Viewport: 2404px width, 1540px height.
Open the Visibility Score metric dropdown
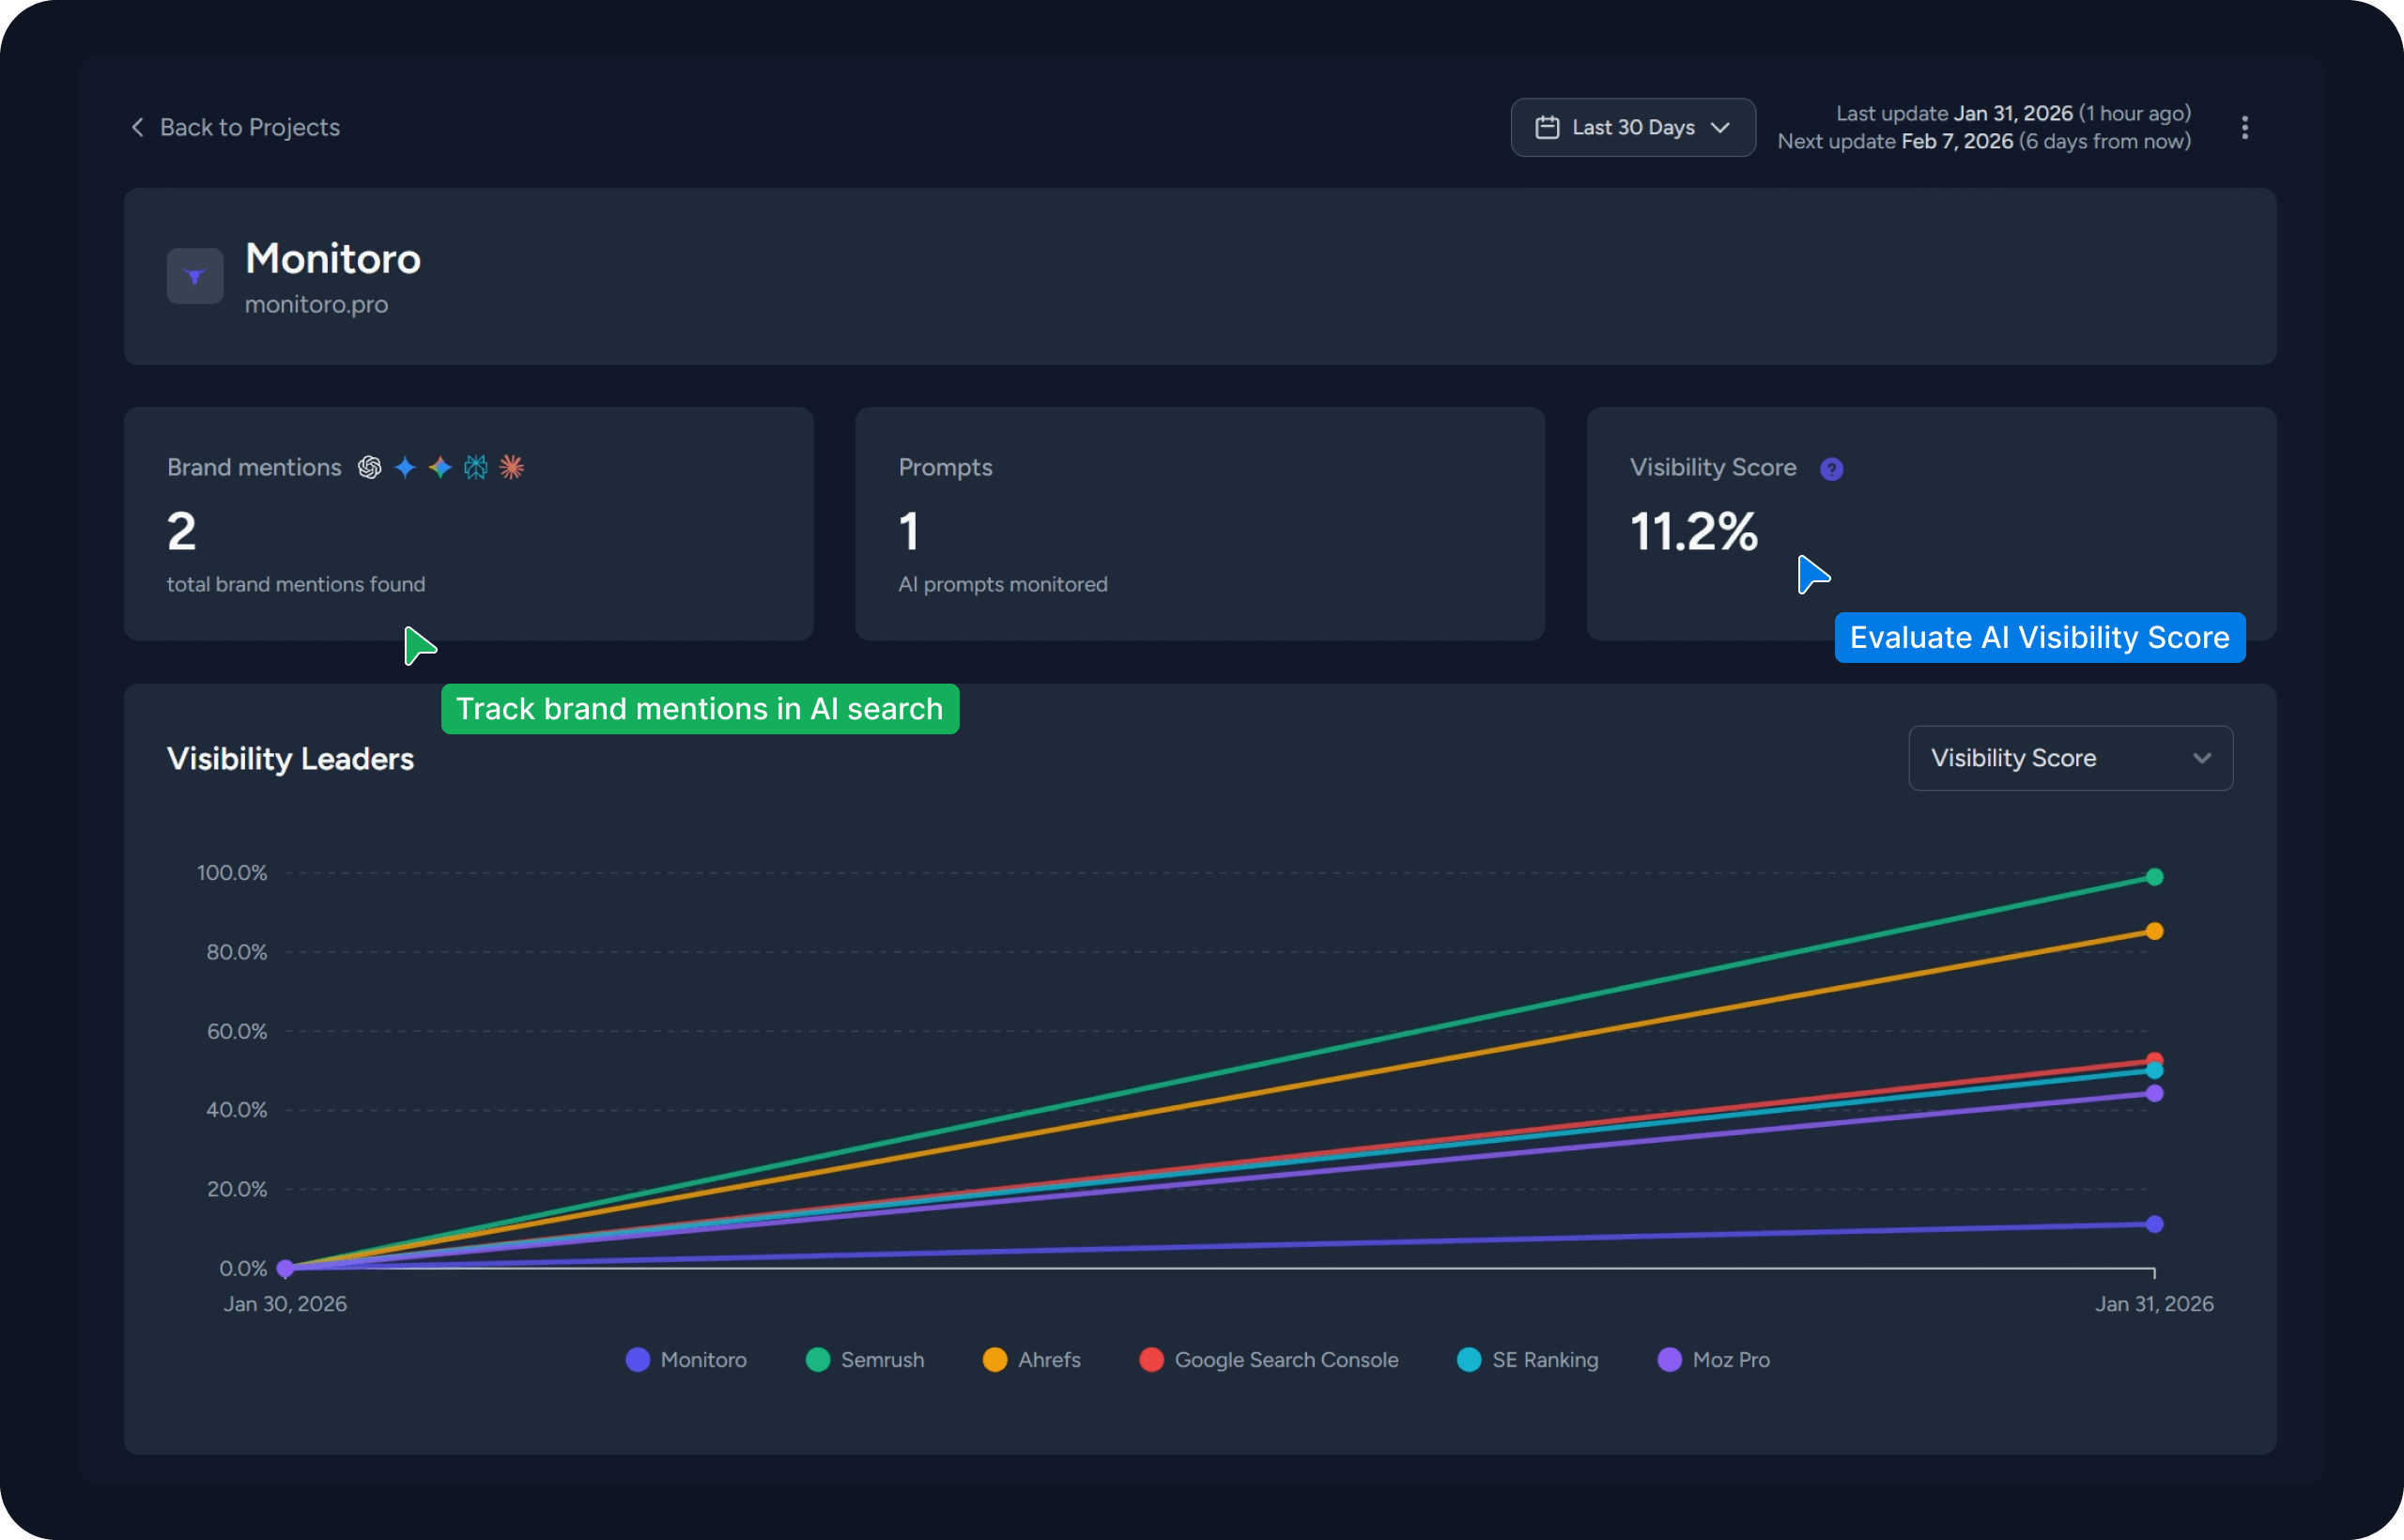[2070, 757]
